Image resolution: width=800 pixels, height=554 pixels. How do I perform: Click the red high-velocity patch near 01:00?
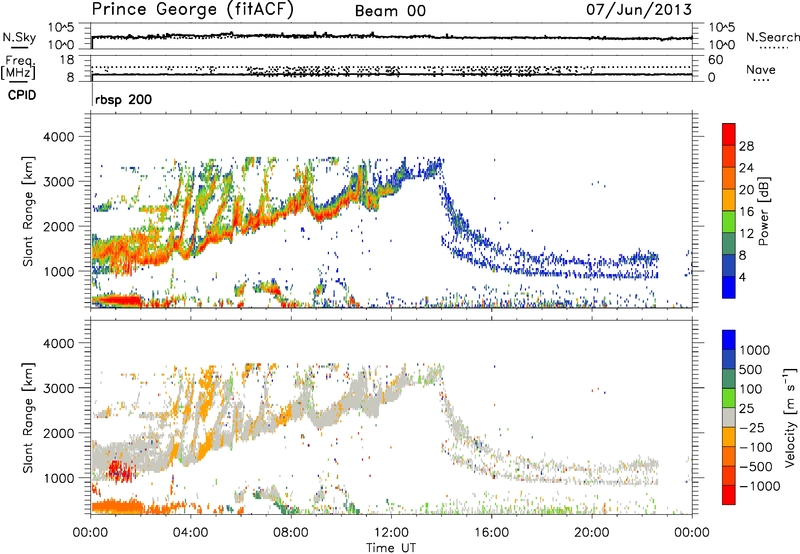click(x=119, y=470)
